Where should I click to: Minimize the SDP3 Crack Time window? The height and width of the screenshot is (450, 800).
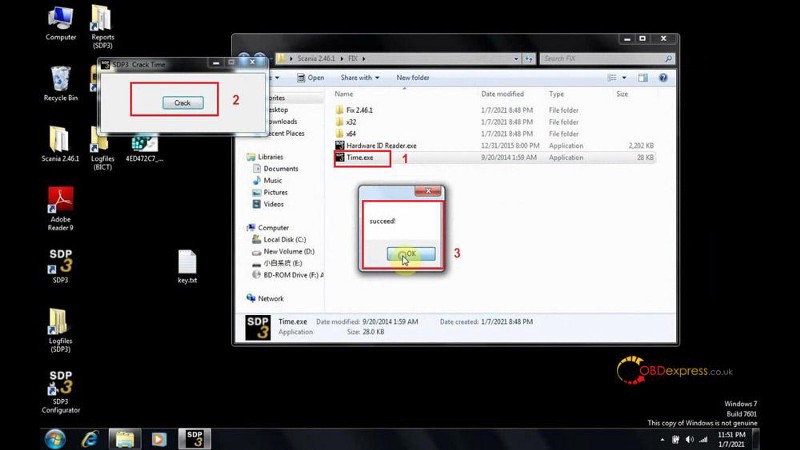point(216,63)
